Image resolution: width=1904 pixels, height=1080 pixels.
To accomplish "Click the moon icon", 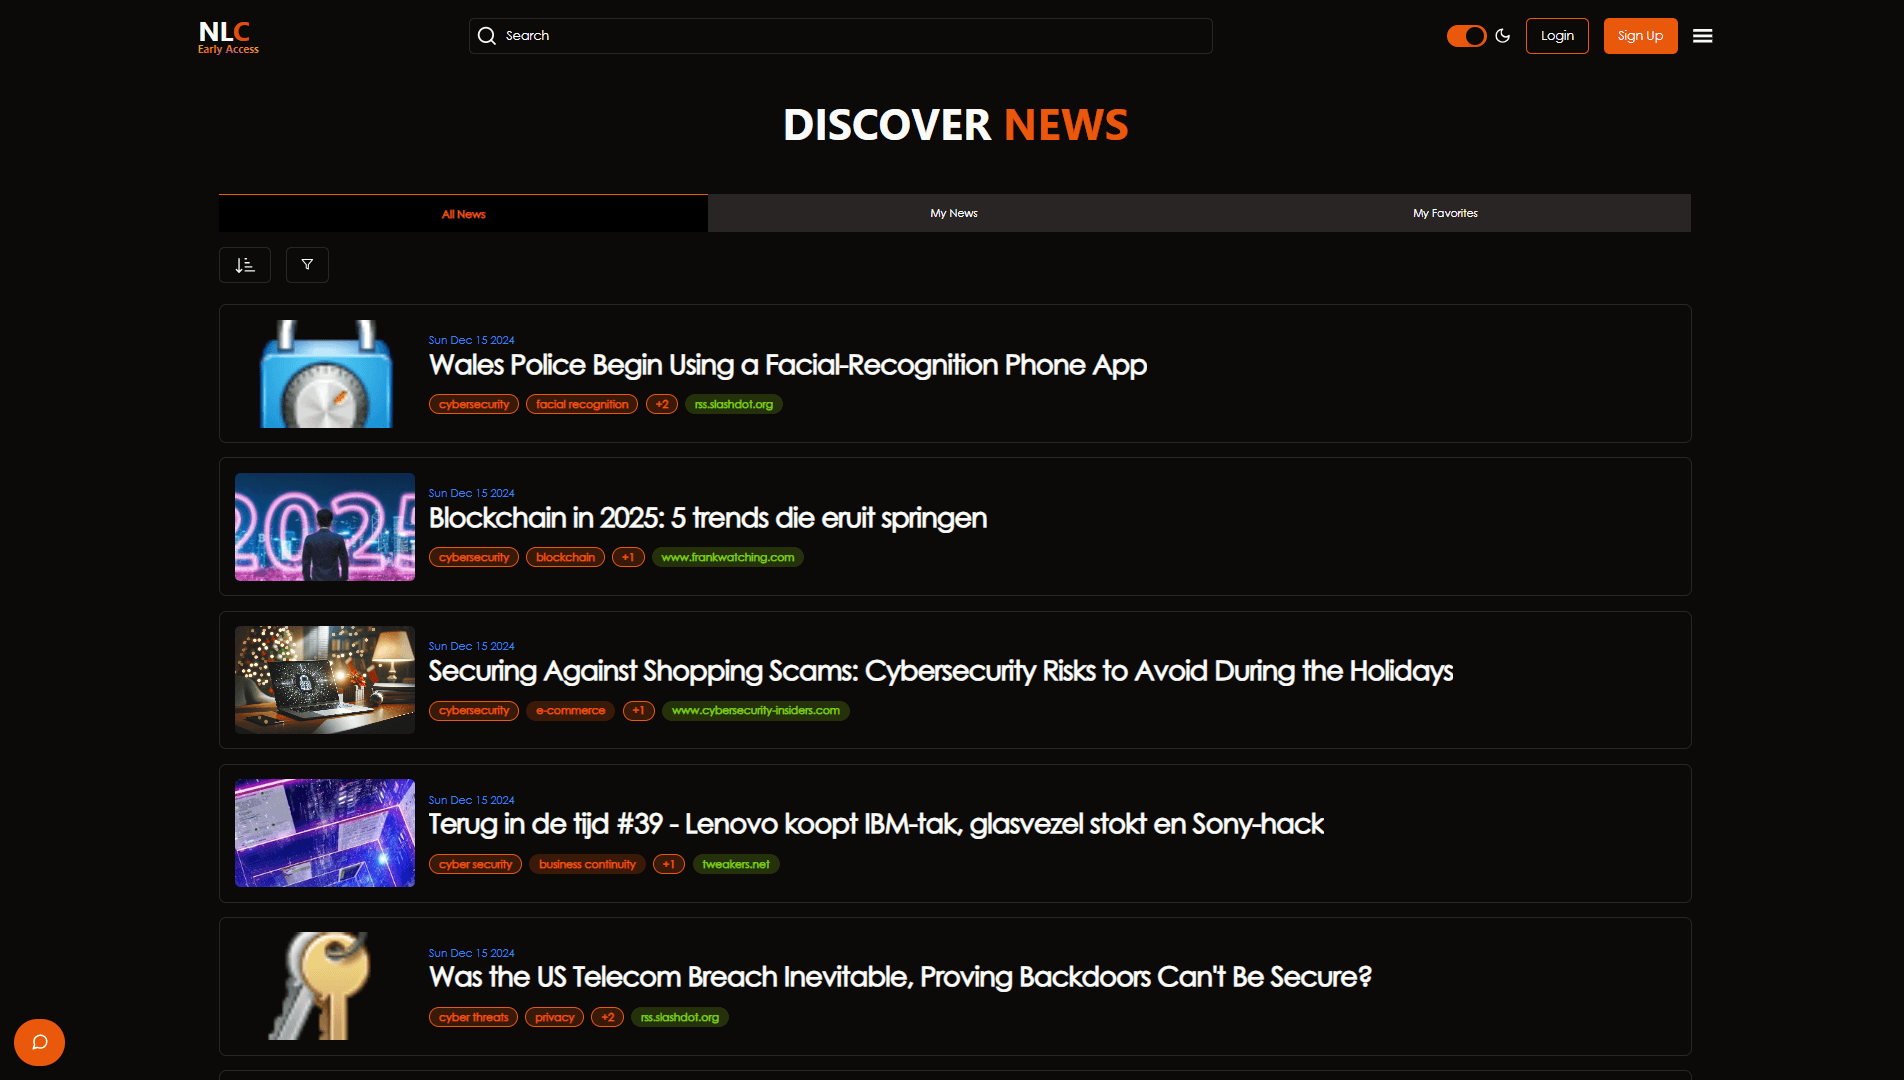I will [1502, 36].
